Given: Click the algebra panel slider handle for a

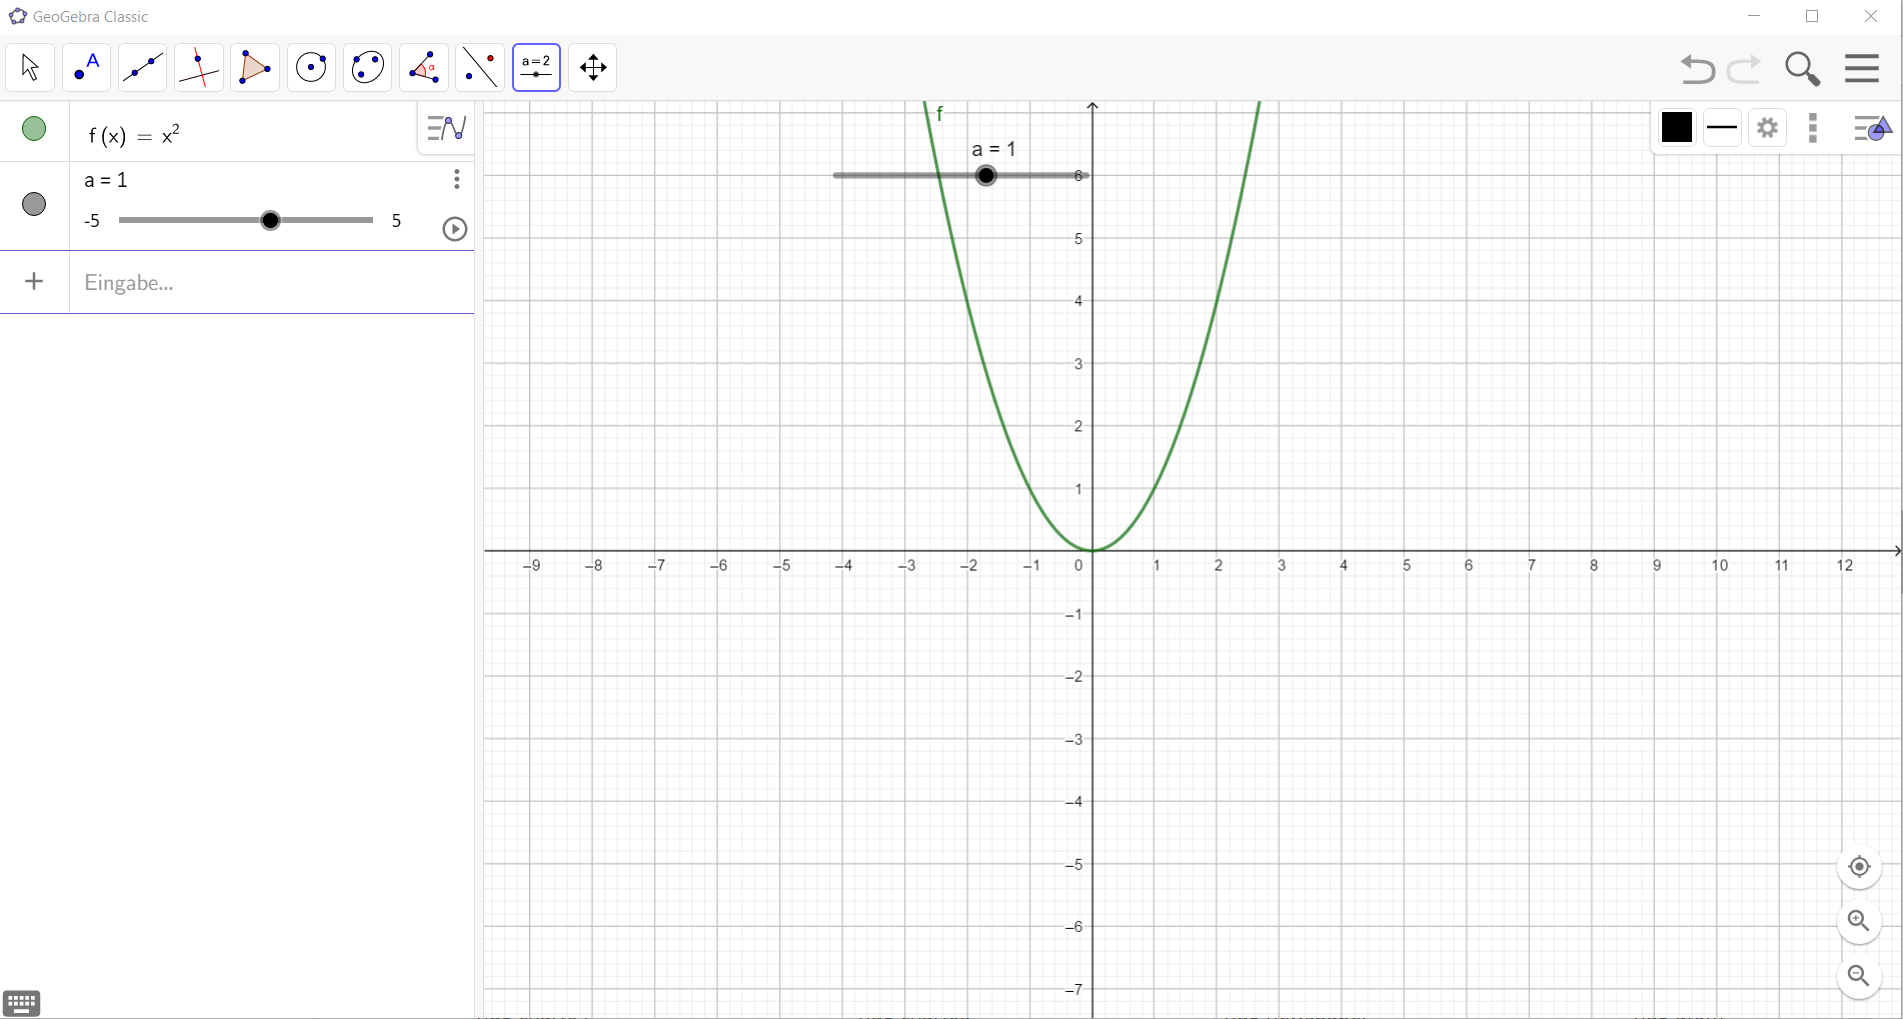Looking at the screenshot, I should [x=270, y=221].
